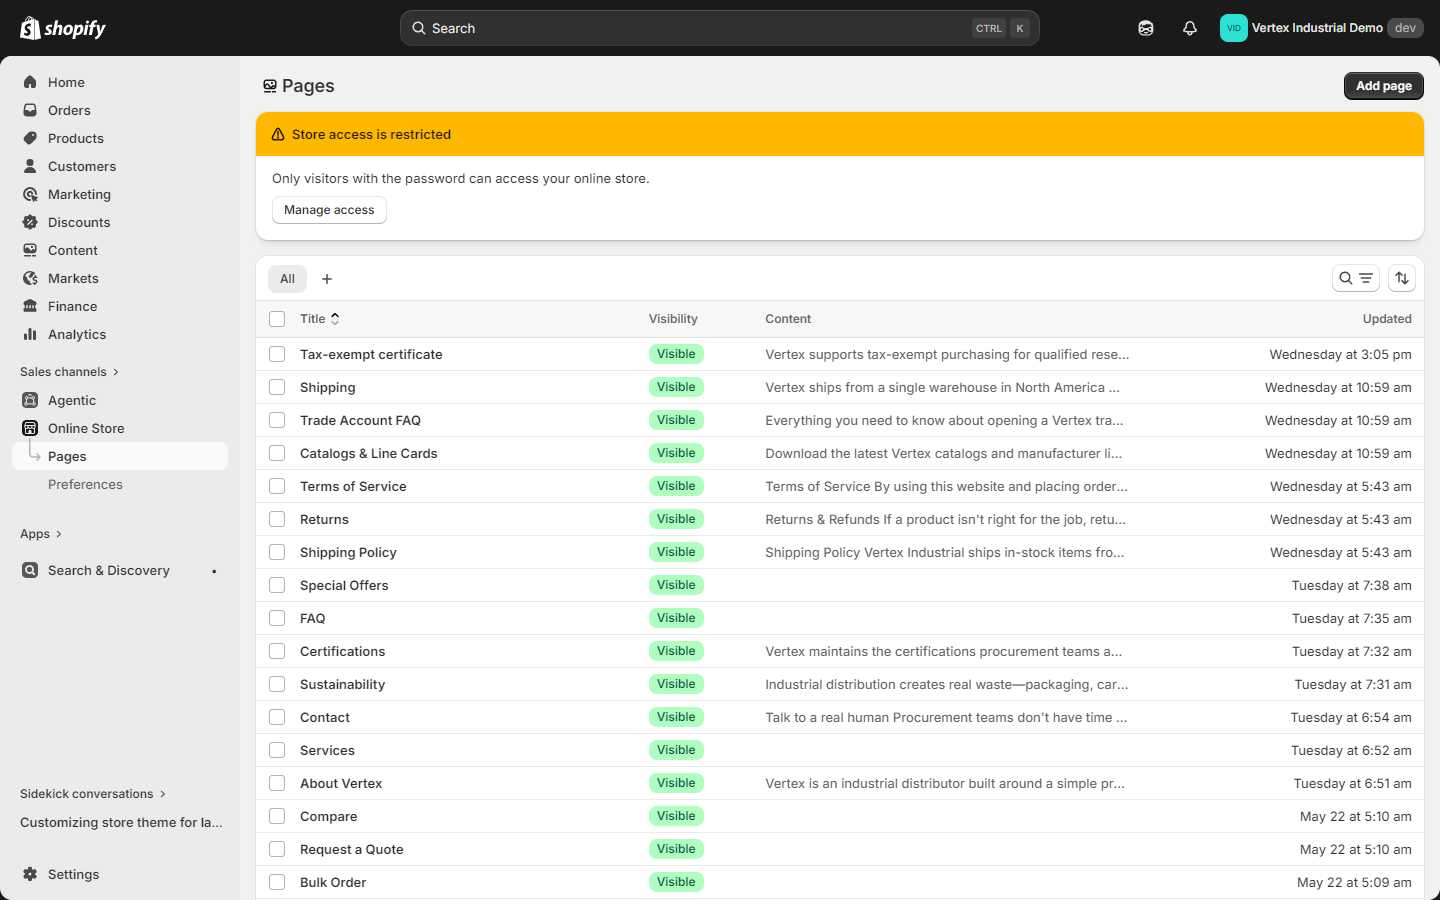Open the sort pages button
1440x900 pixels.
click(1402, 278)
